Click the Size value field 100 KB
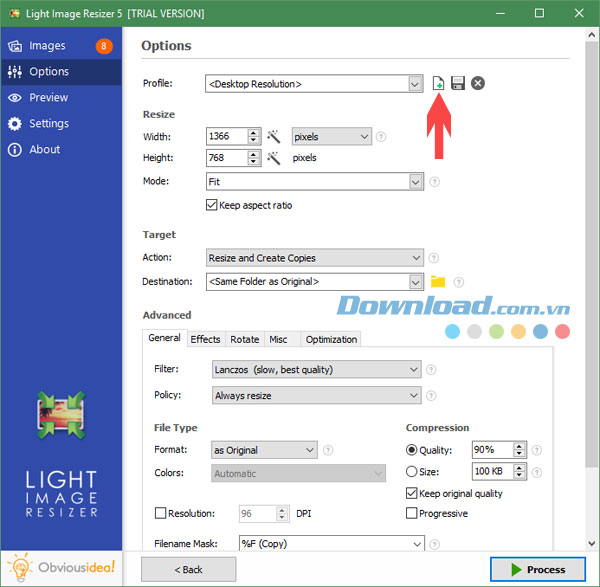 pyautogui.click(x=493, y=471)
